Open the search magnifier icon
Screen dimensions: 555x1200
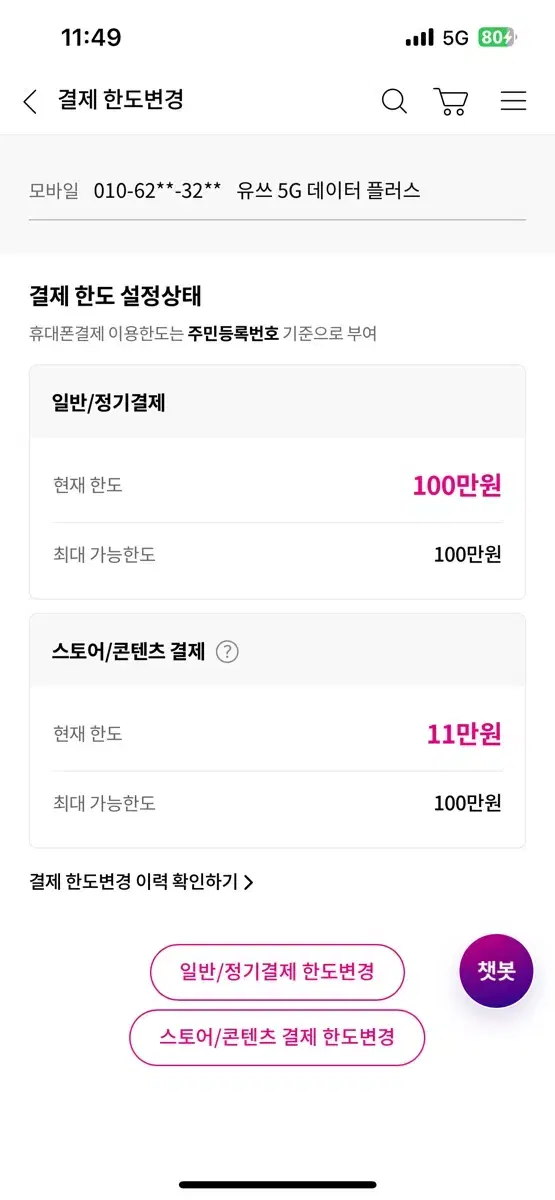(395, 101)
